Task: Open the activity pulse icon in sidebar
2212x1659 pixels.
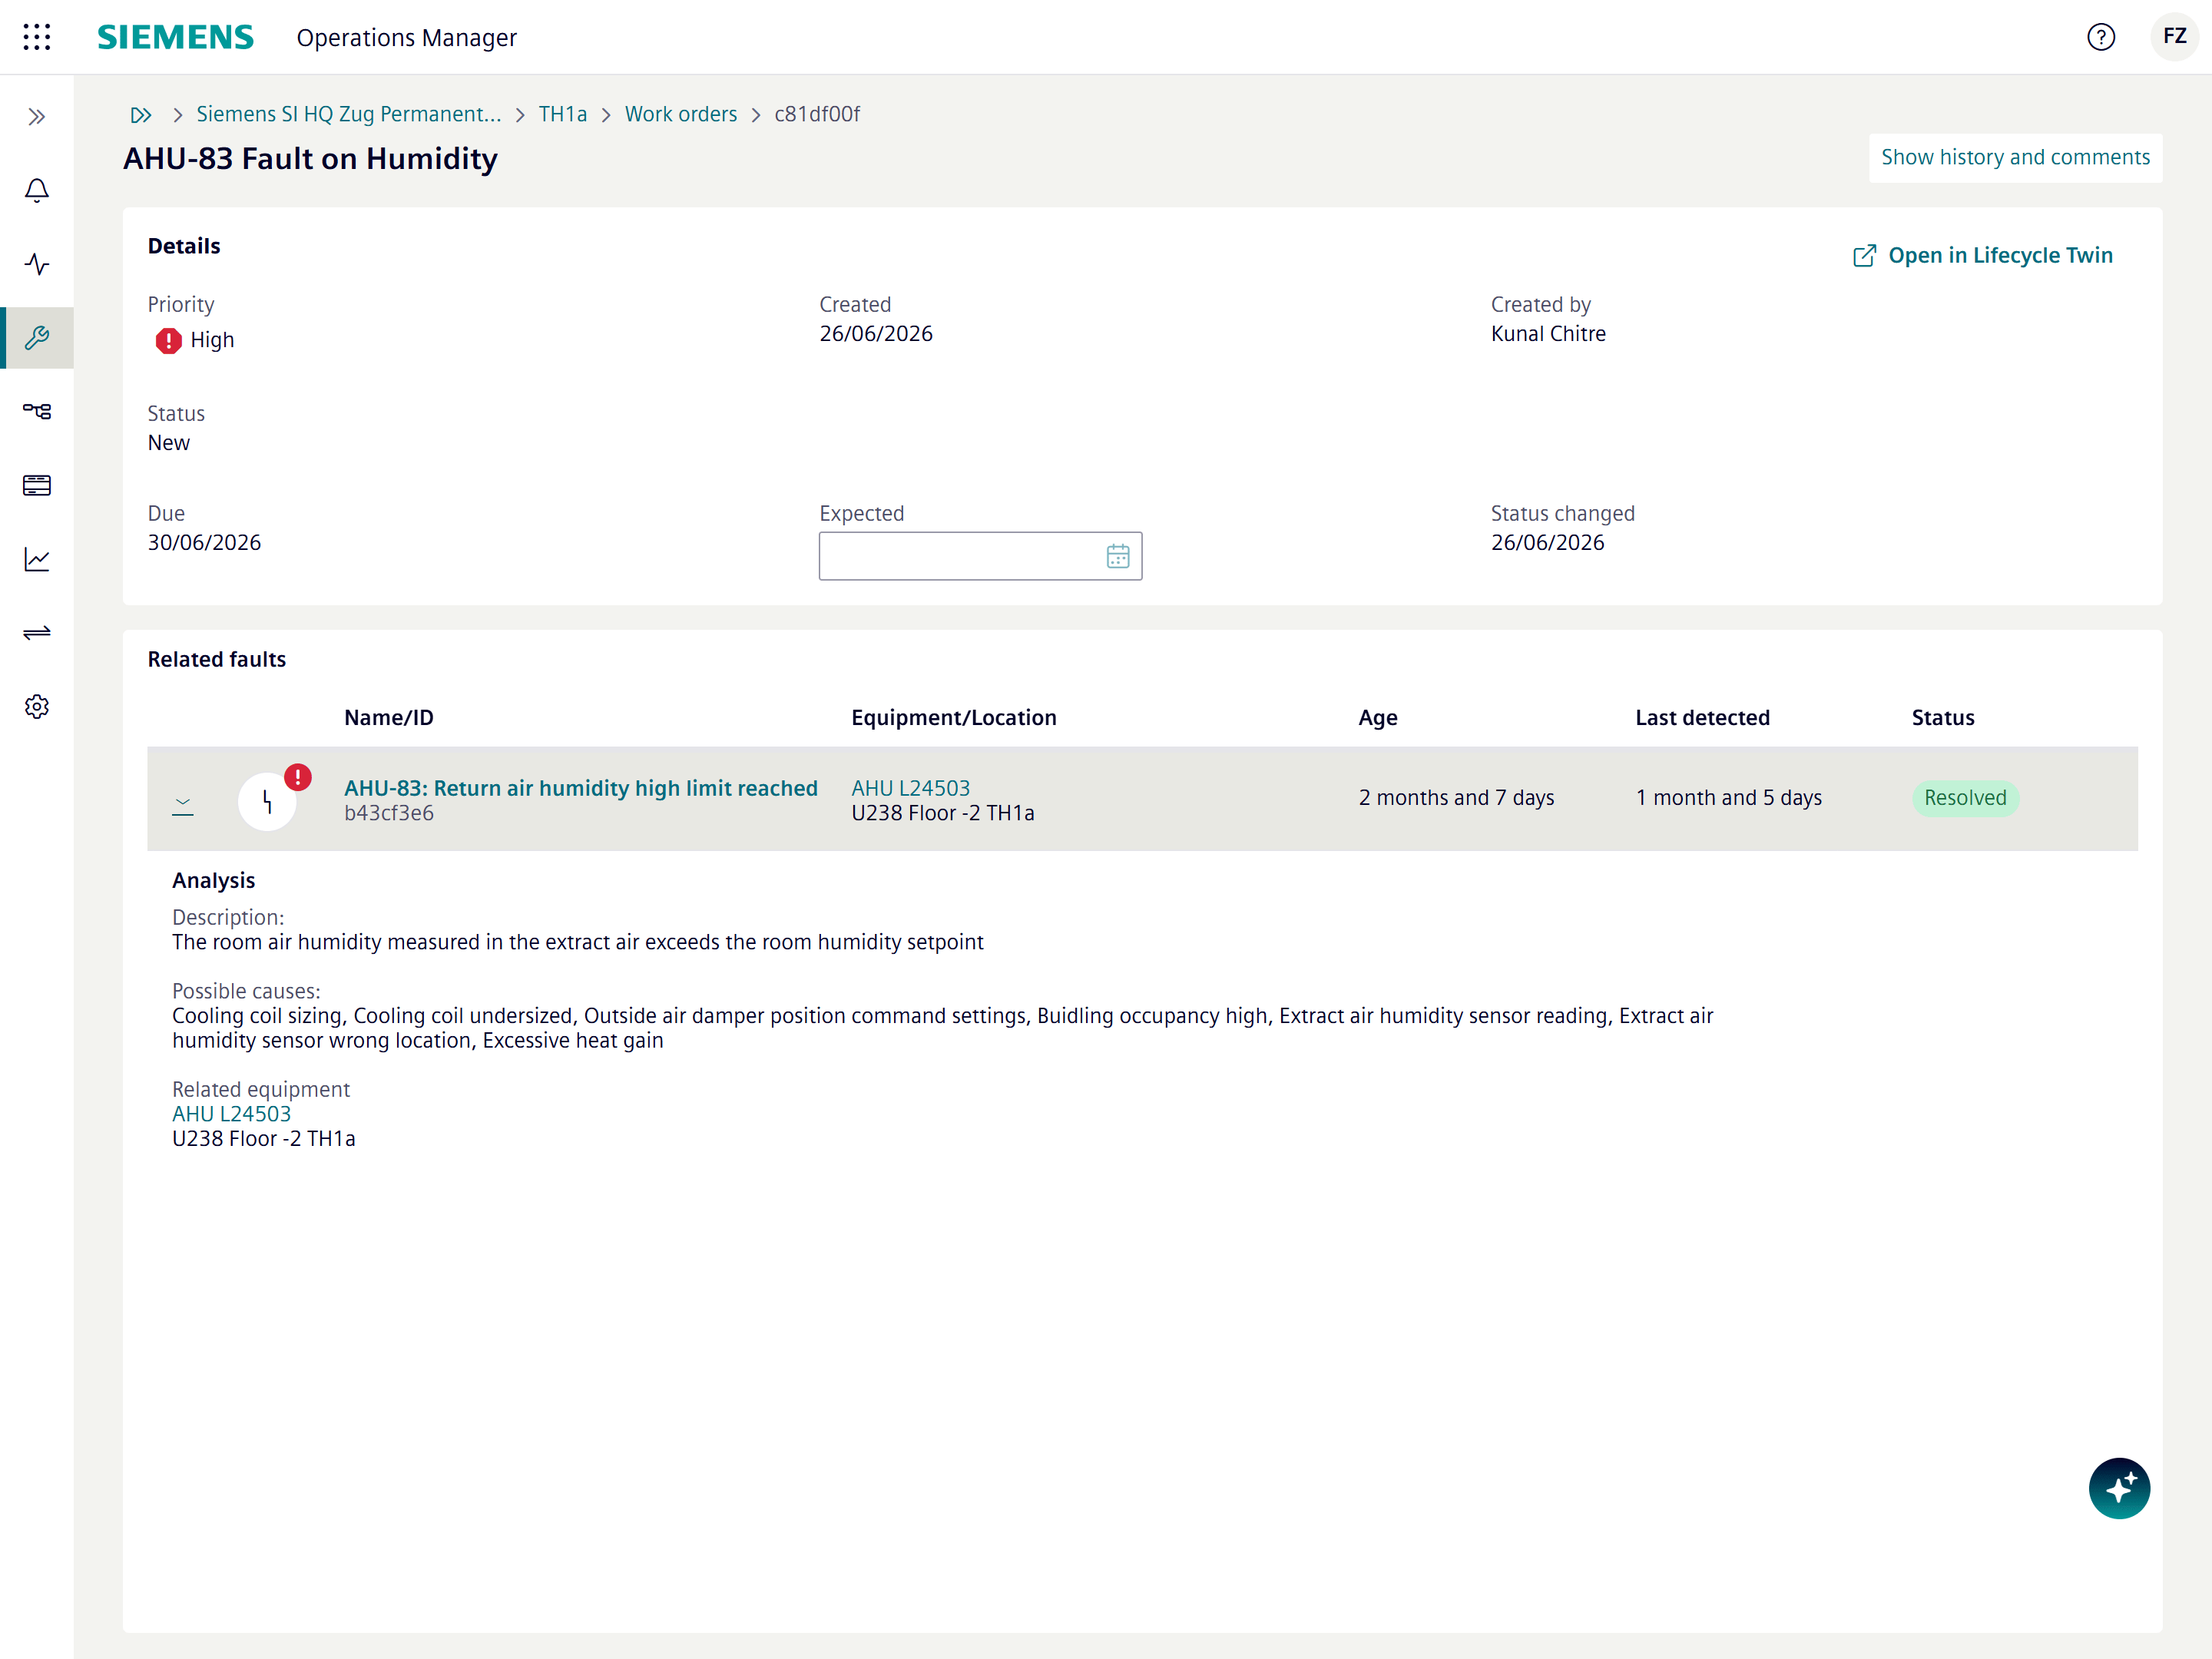Action: [37, 264]
